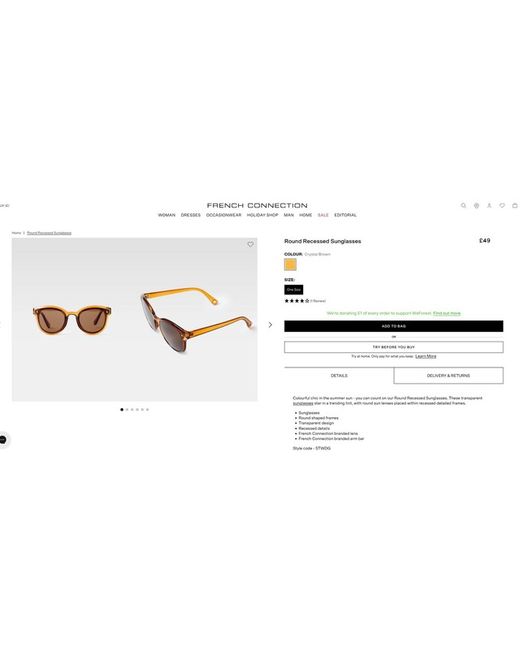Click Try Before You Buy button

coord(394,347)
